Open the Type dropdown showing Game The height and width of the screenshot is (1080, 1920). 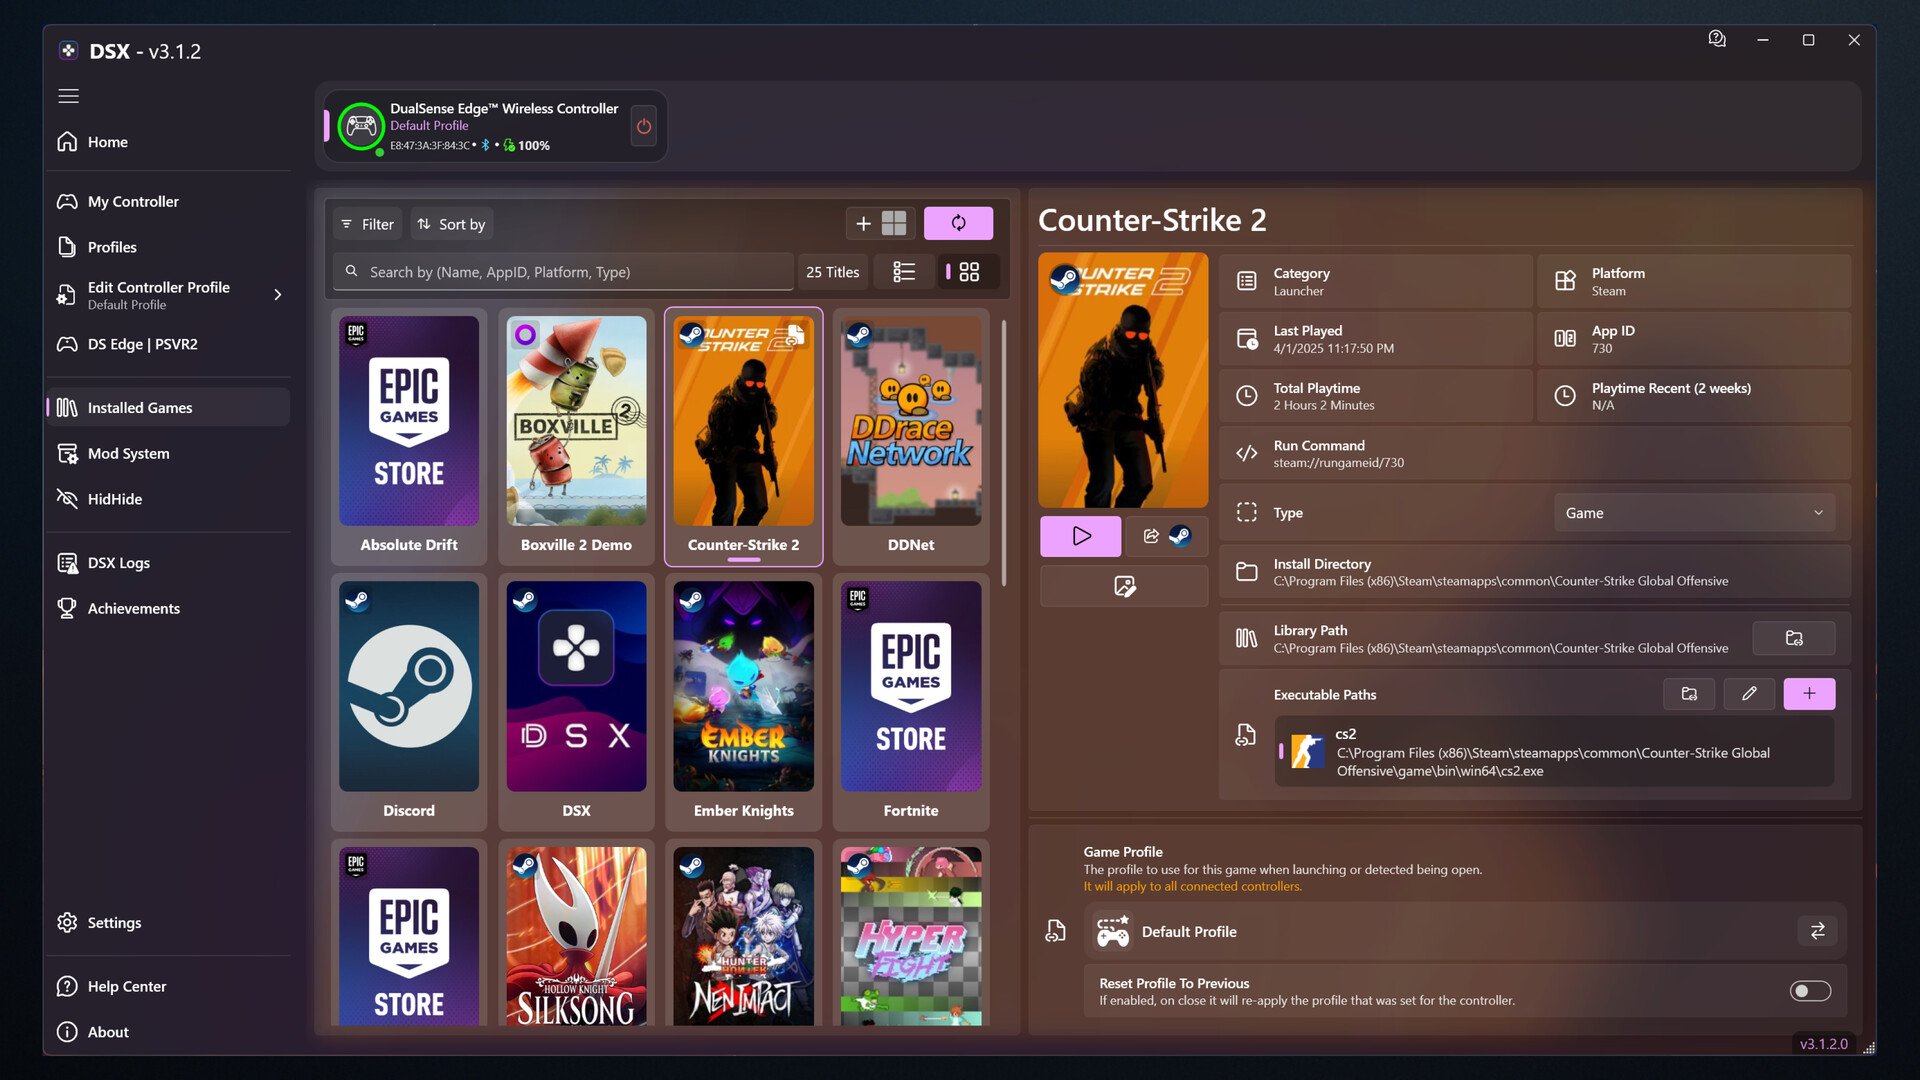pos(1693,512)
